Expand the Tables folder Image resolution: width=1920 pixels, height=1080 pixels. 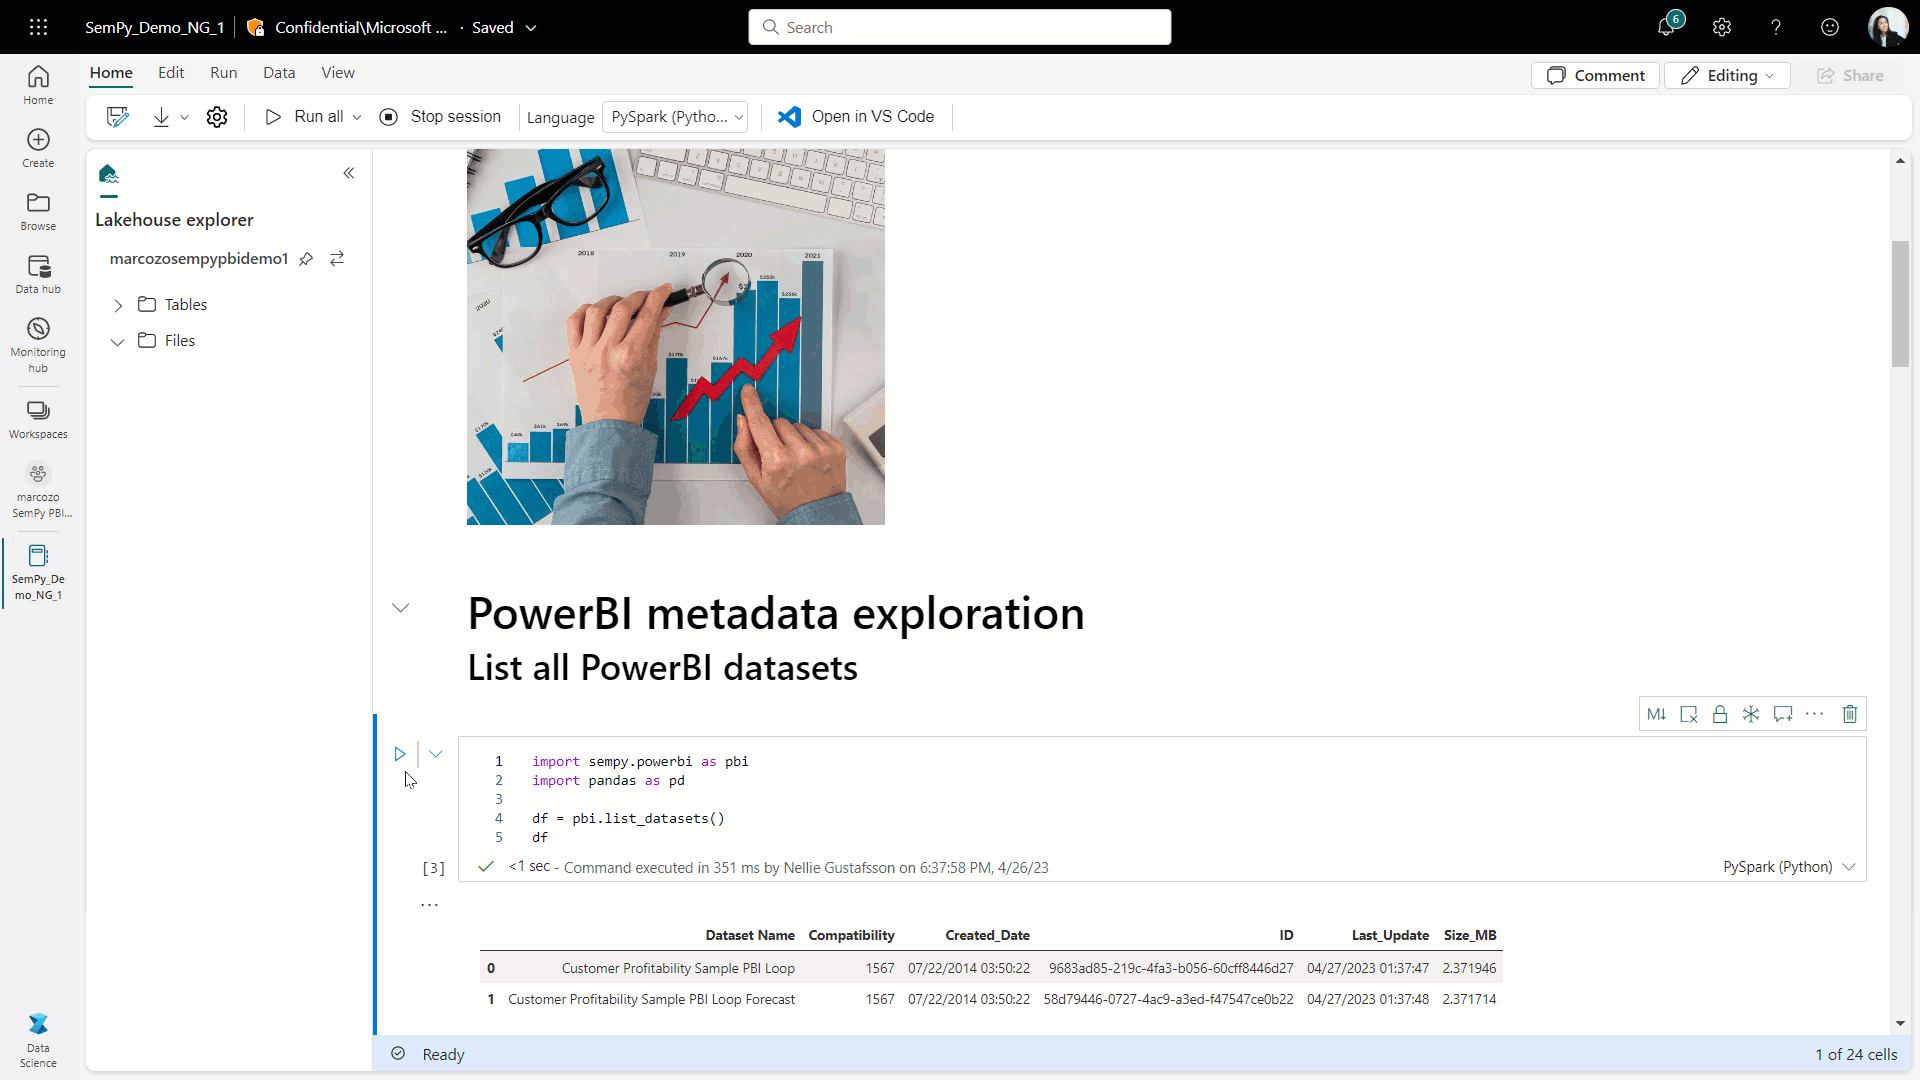coord(118,305)
